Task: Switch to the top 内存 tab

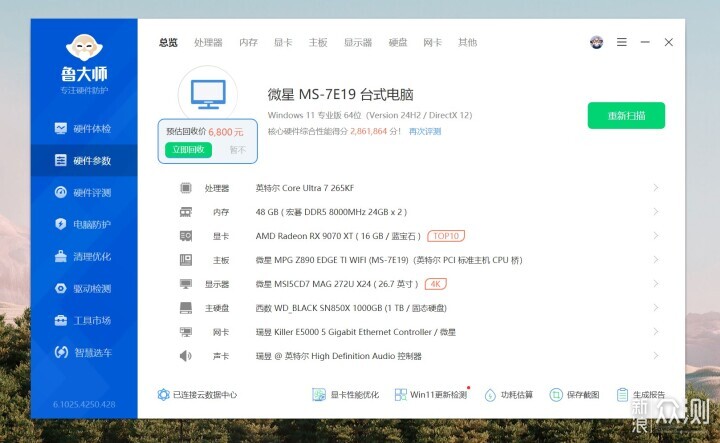Action: point(248,43)
